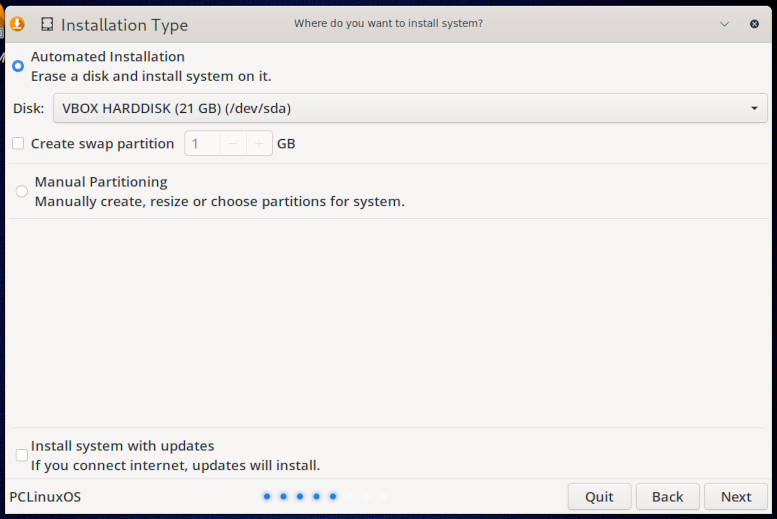Proceed with the Next button

click(x=736, y=497)
